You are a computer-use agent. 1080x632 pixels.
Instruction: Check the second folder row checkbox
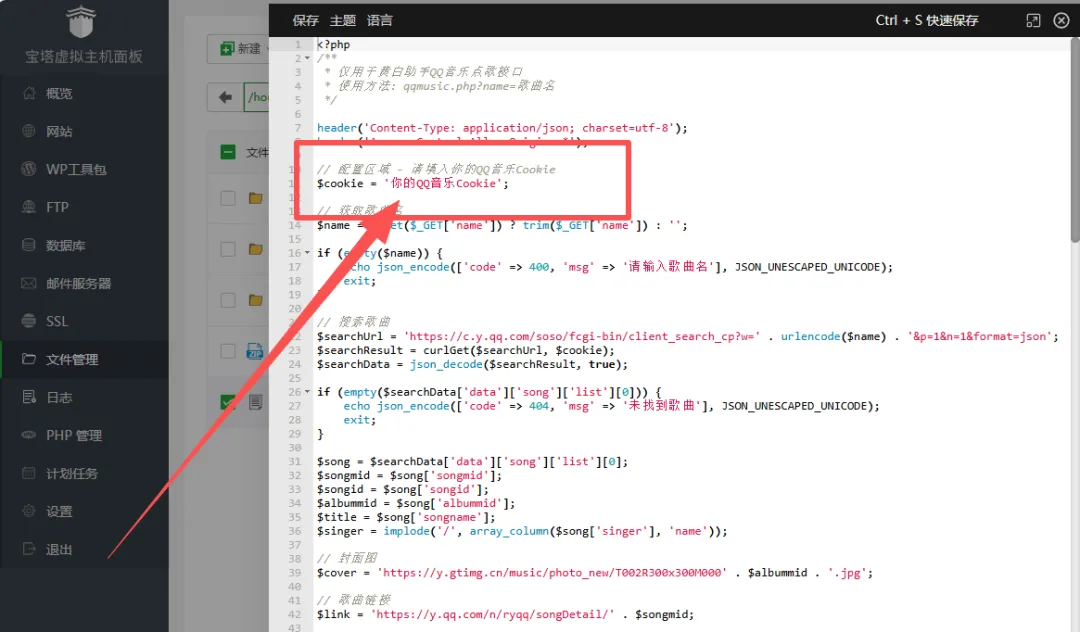(x=228, y=249)
